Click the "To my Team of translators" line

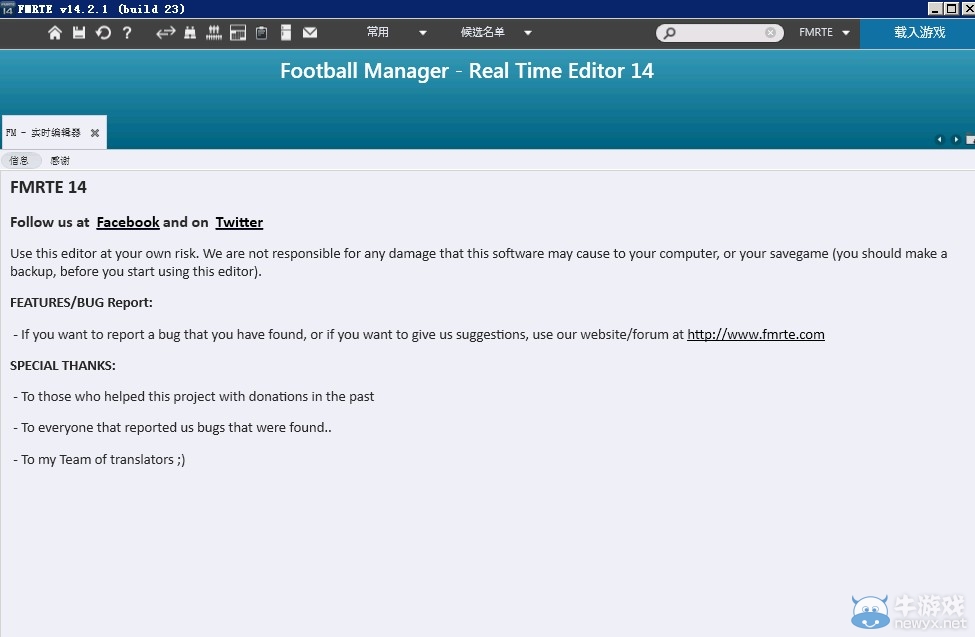pos(99,460)
